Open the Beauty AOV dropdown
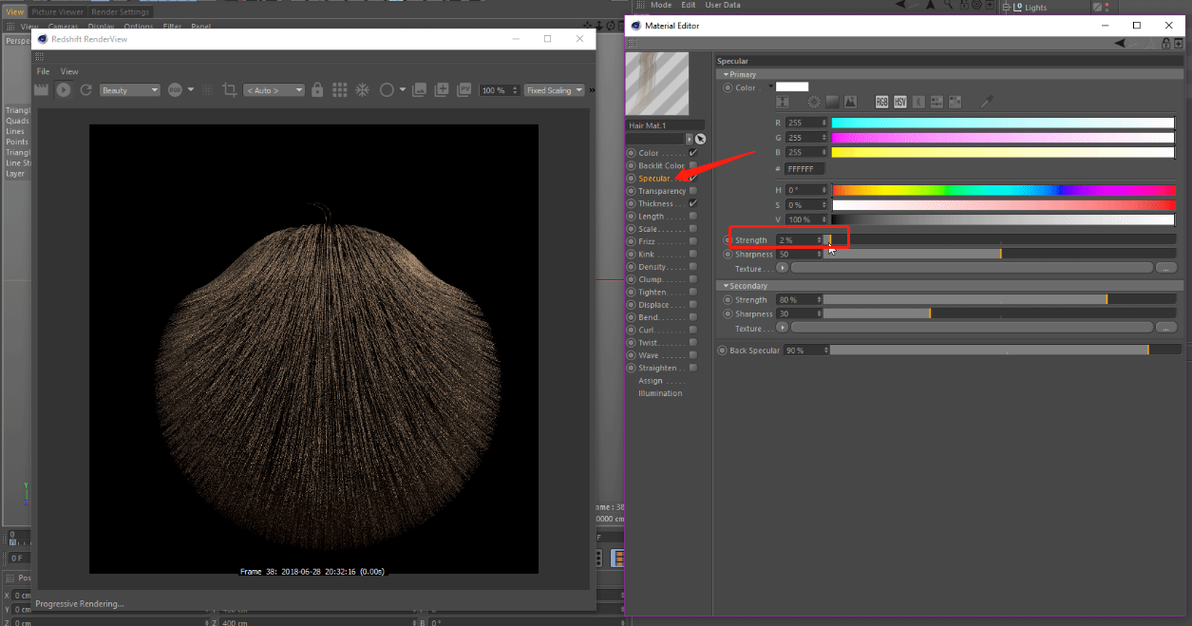 point(130,90)
